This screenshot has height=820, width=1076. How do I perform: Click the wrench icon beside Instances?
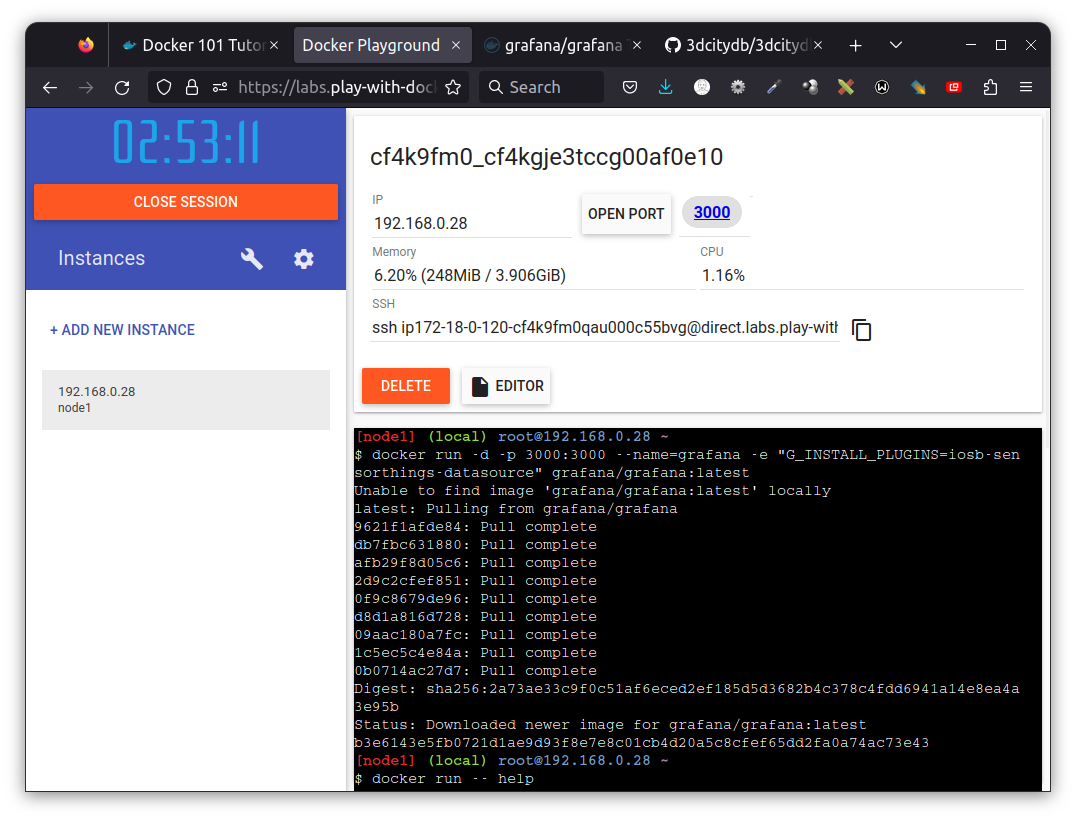point(252,258)
